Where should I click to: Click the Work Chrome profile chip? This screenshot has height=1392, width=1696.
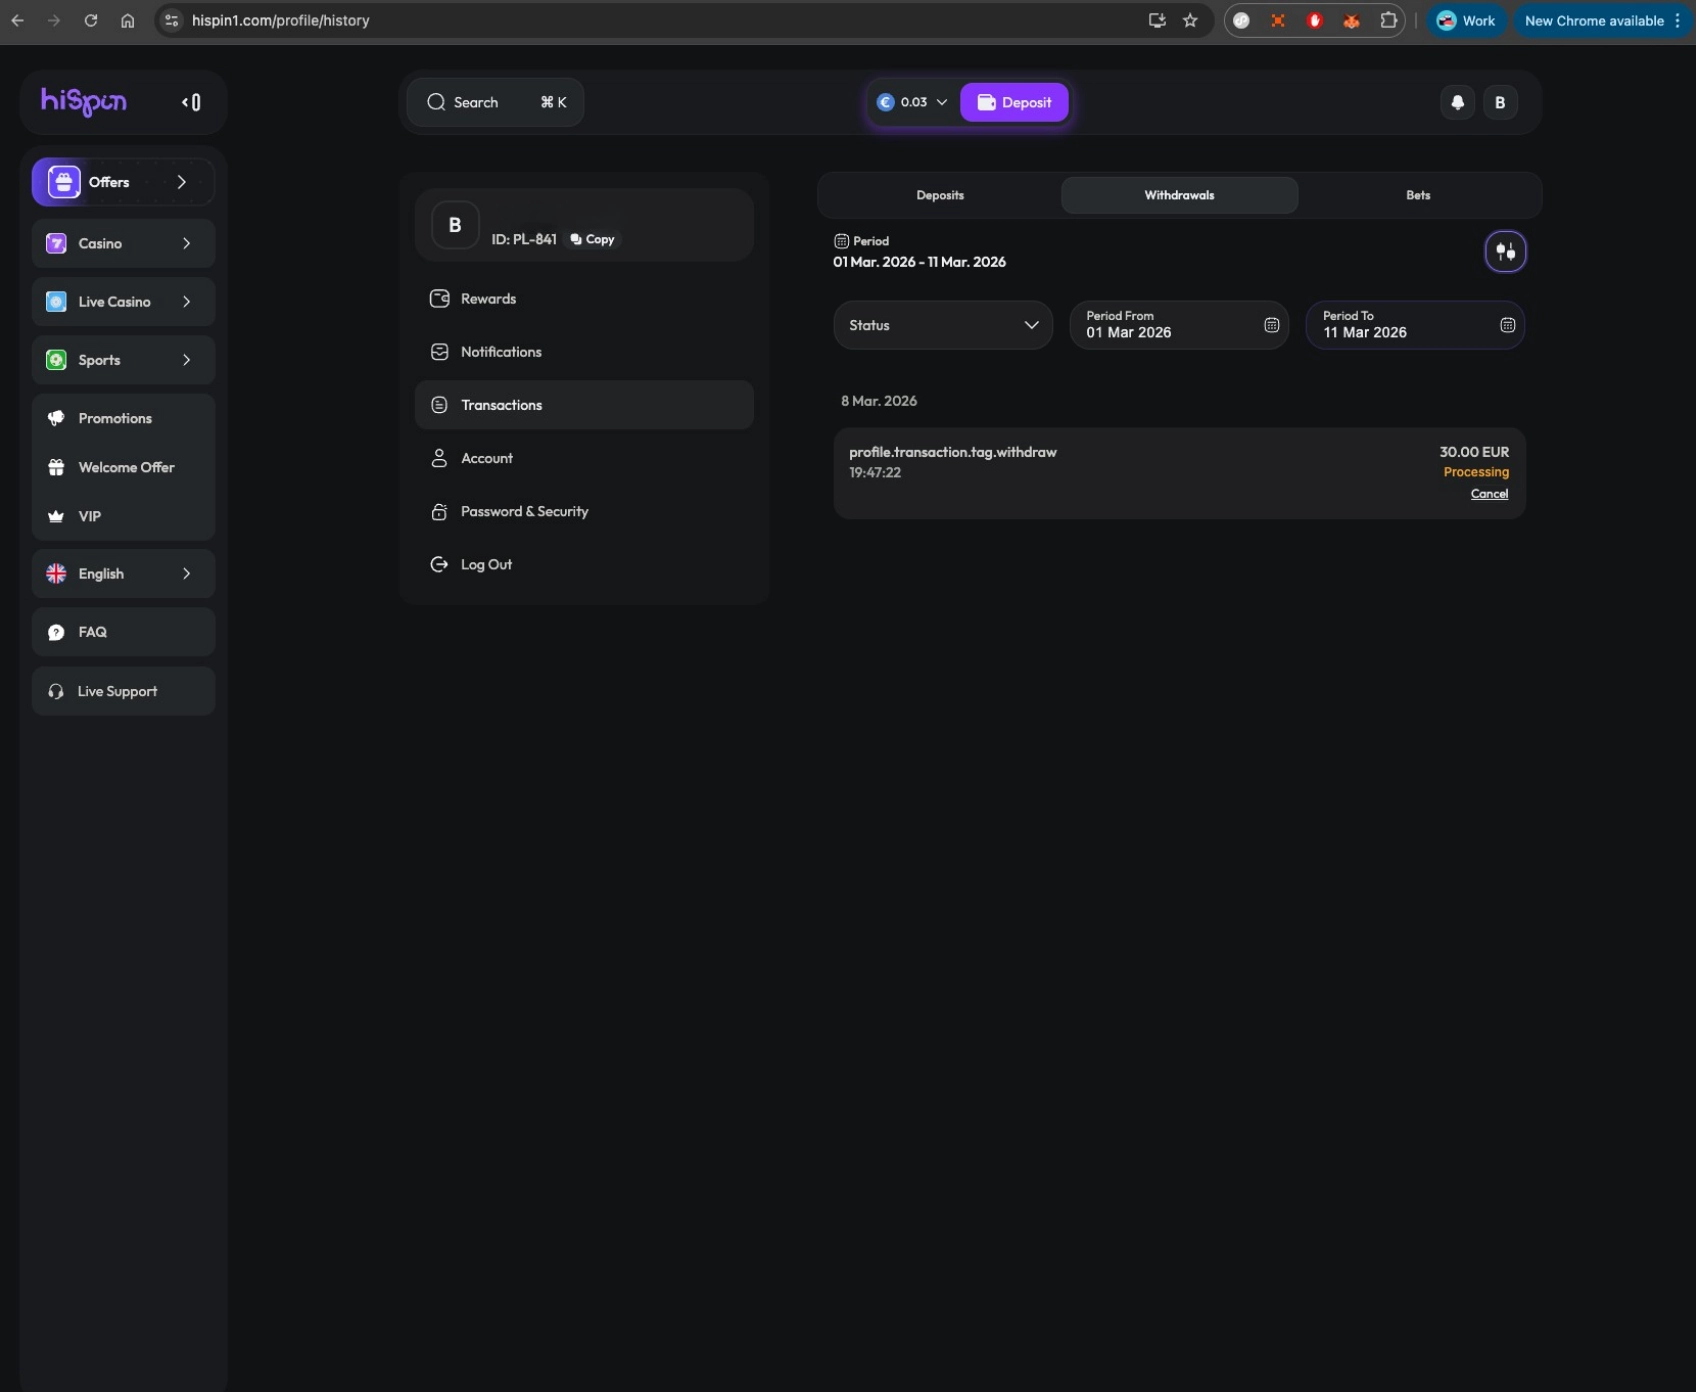(1465, 20)
